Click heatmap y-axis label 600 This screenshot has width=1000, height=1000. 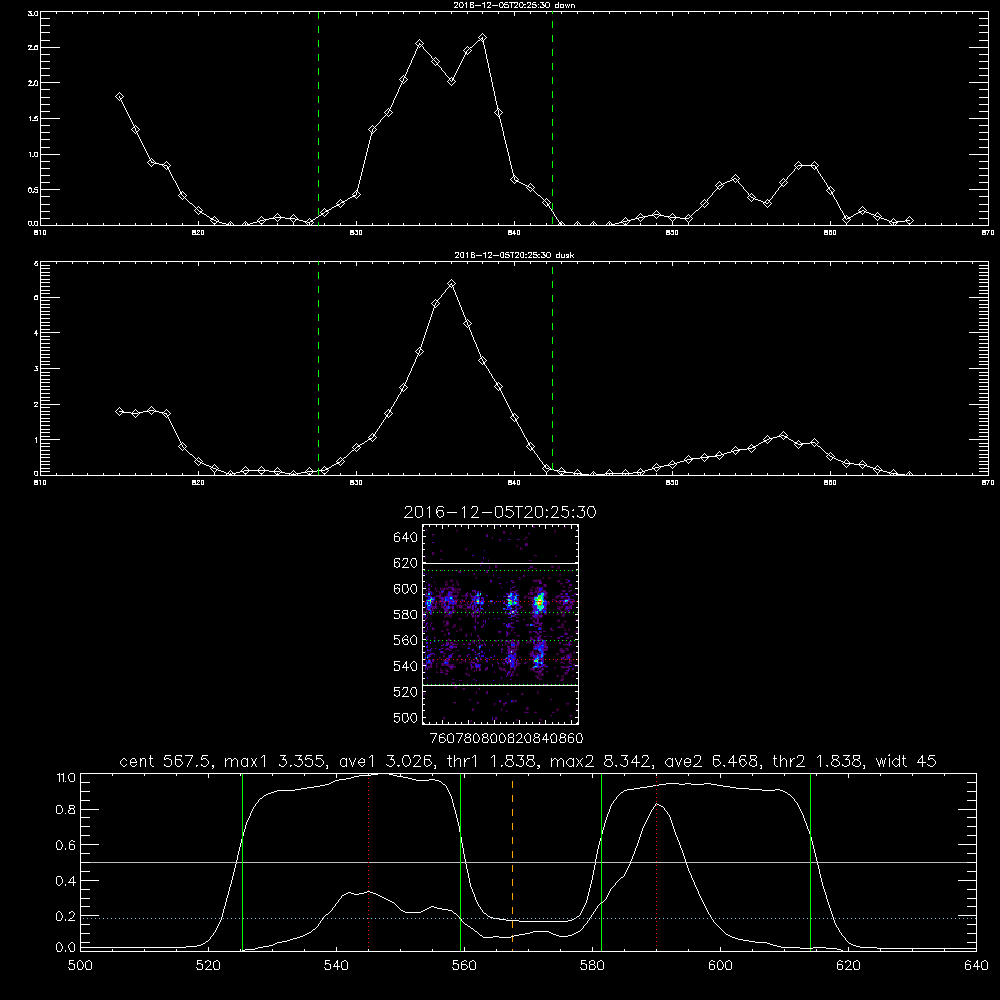coord(406,589)
